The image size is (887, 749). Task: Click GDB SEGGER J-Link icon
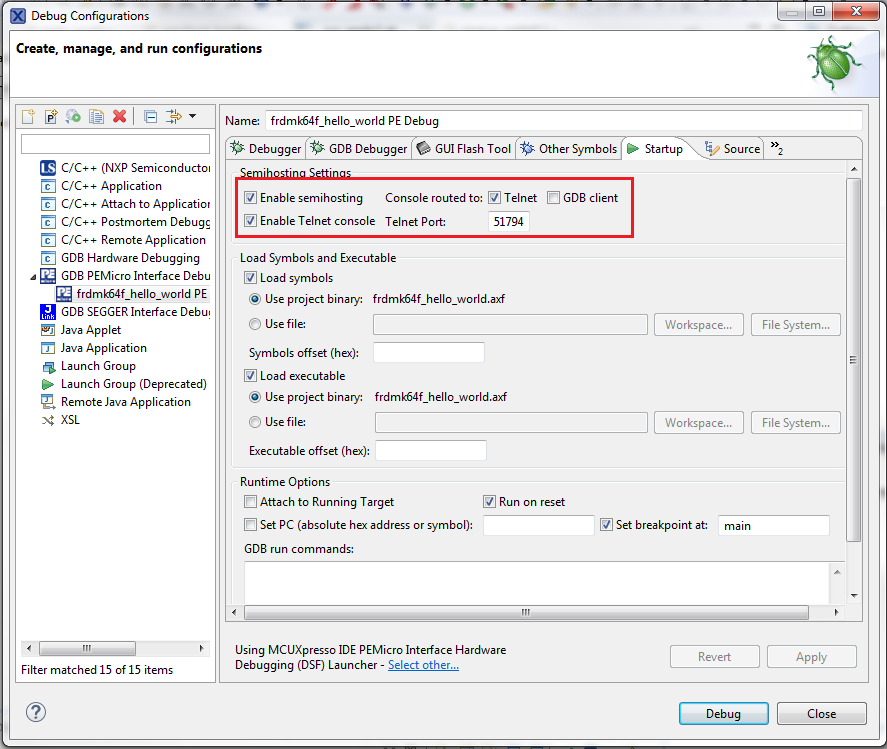(48, 312)
